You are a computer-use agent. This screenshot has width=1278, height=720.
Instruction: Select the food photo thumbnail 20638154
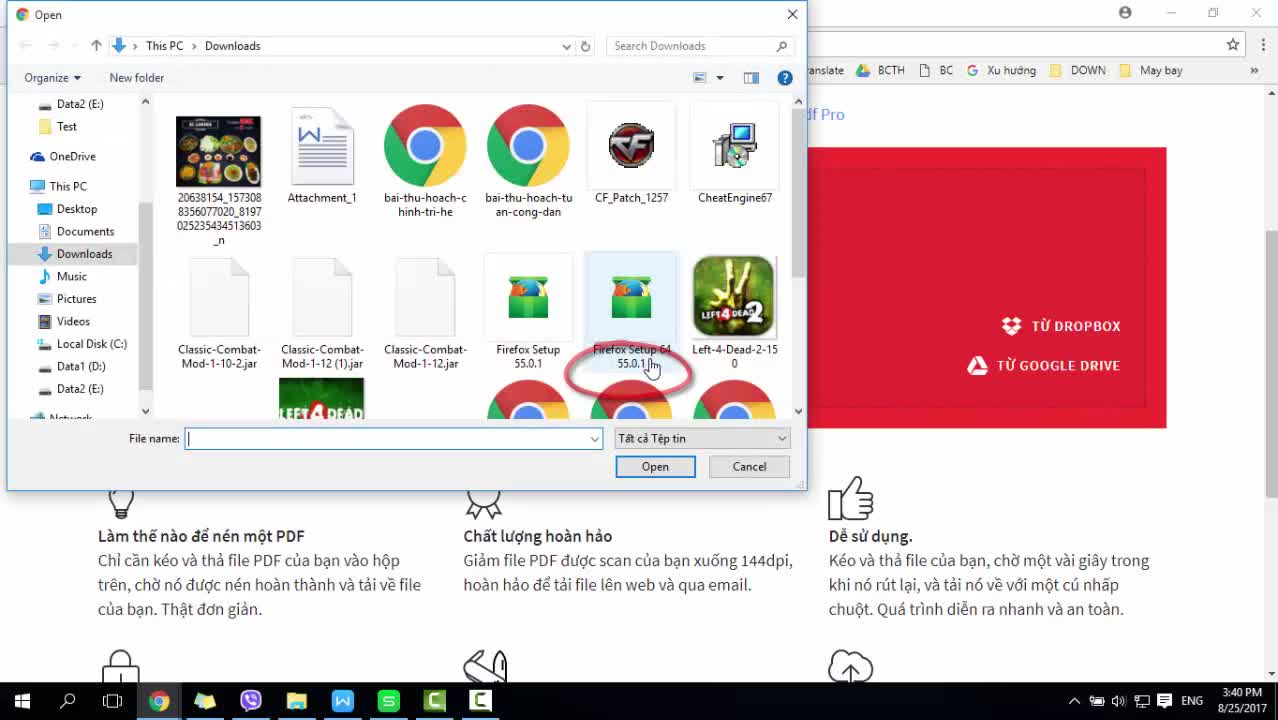coord(218,151)
